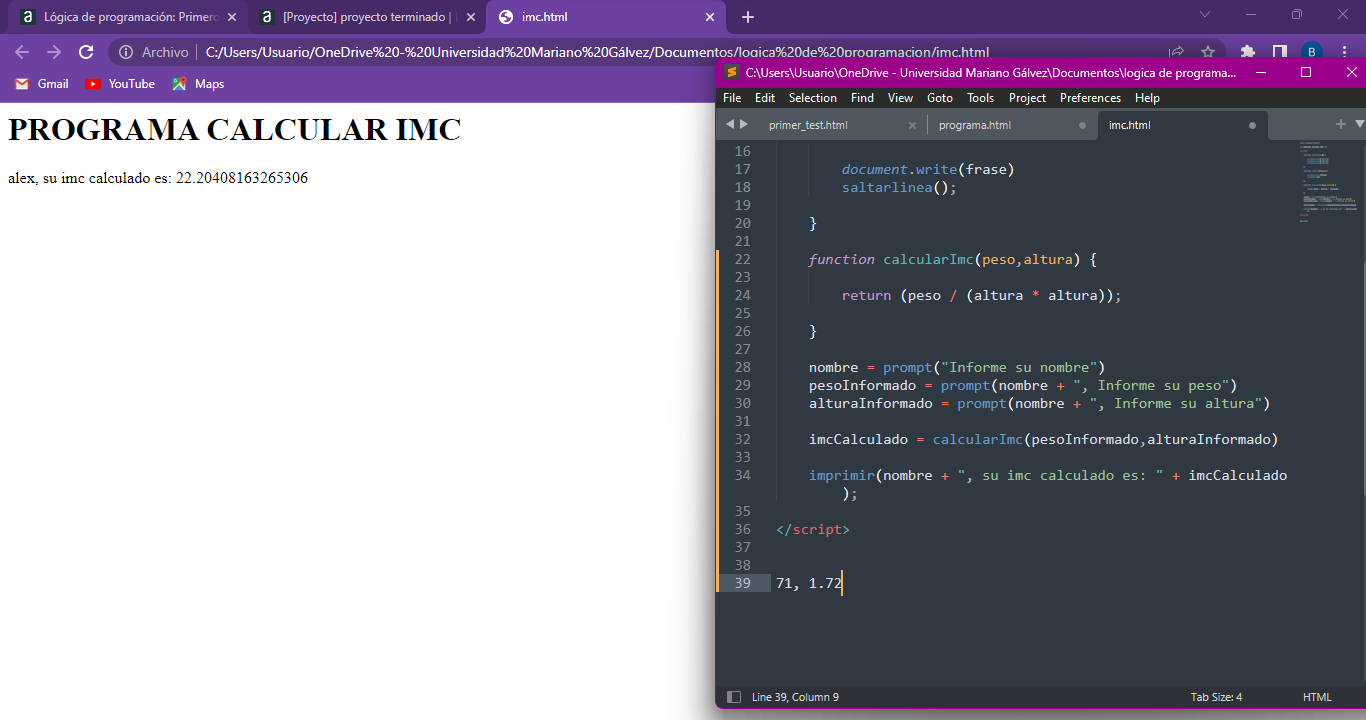Switch to primer_test.html Sublime tab
Screen dimensions: 1366x720
[808, 125]
